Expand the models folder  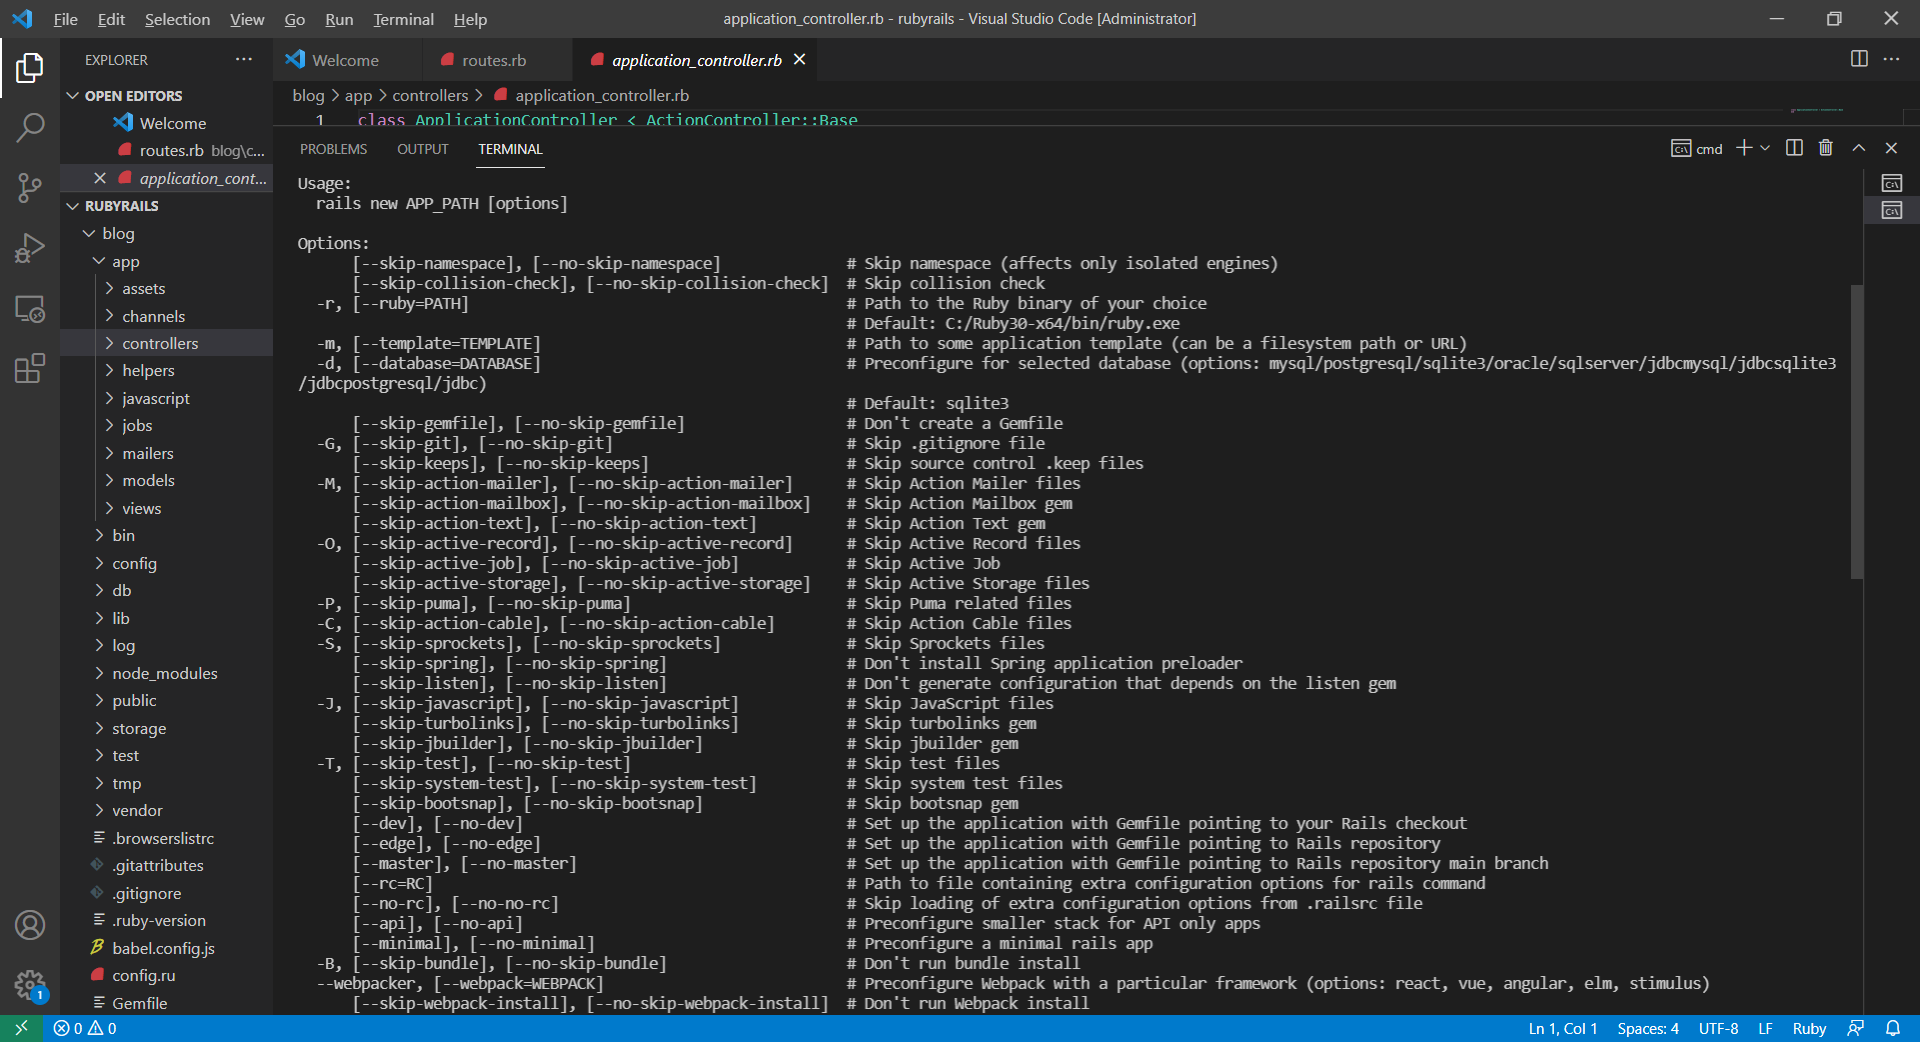coord(166,481)
